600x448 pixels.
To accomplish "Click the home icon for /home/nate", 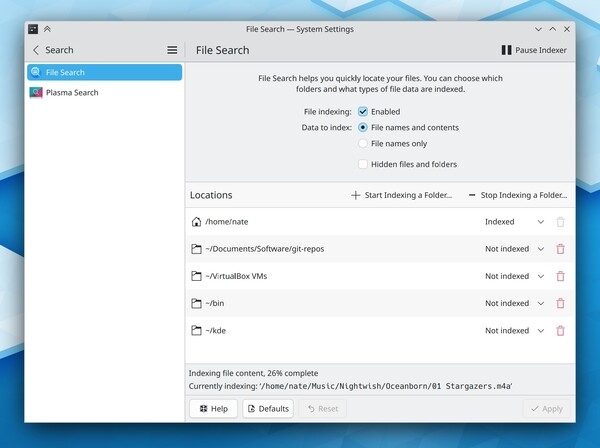I will [196, 222].
